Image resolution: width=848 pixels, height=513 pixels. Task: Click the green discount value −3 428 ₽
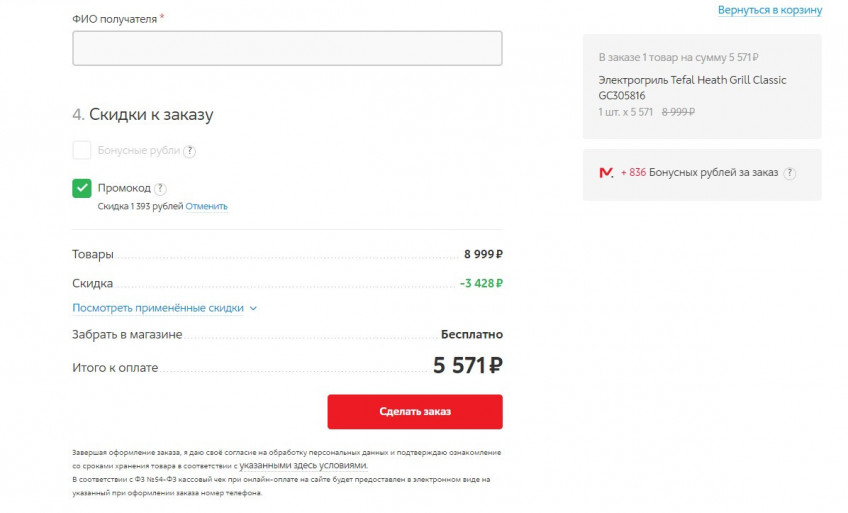click(481, 283)
